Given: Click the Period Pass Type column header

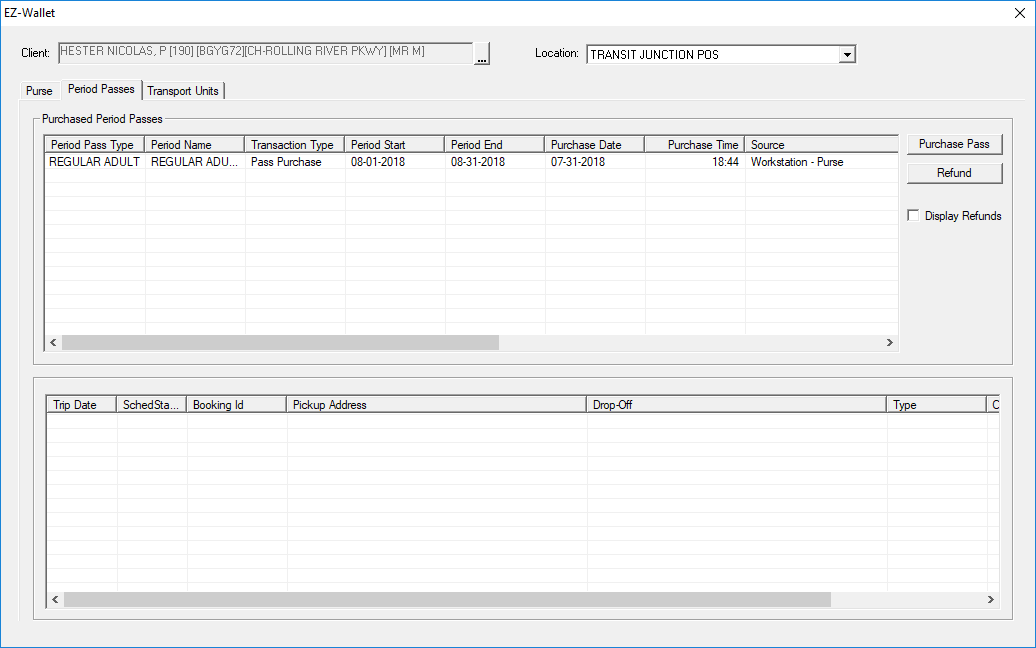Looking at the screenshot, I should pos(92,143).
